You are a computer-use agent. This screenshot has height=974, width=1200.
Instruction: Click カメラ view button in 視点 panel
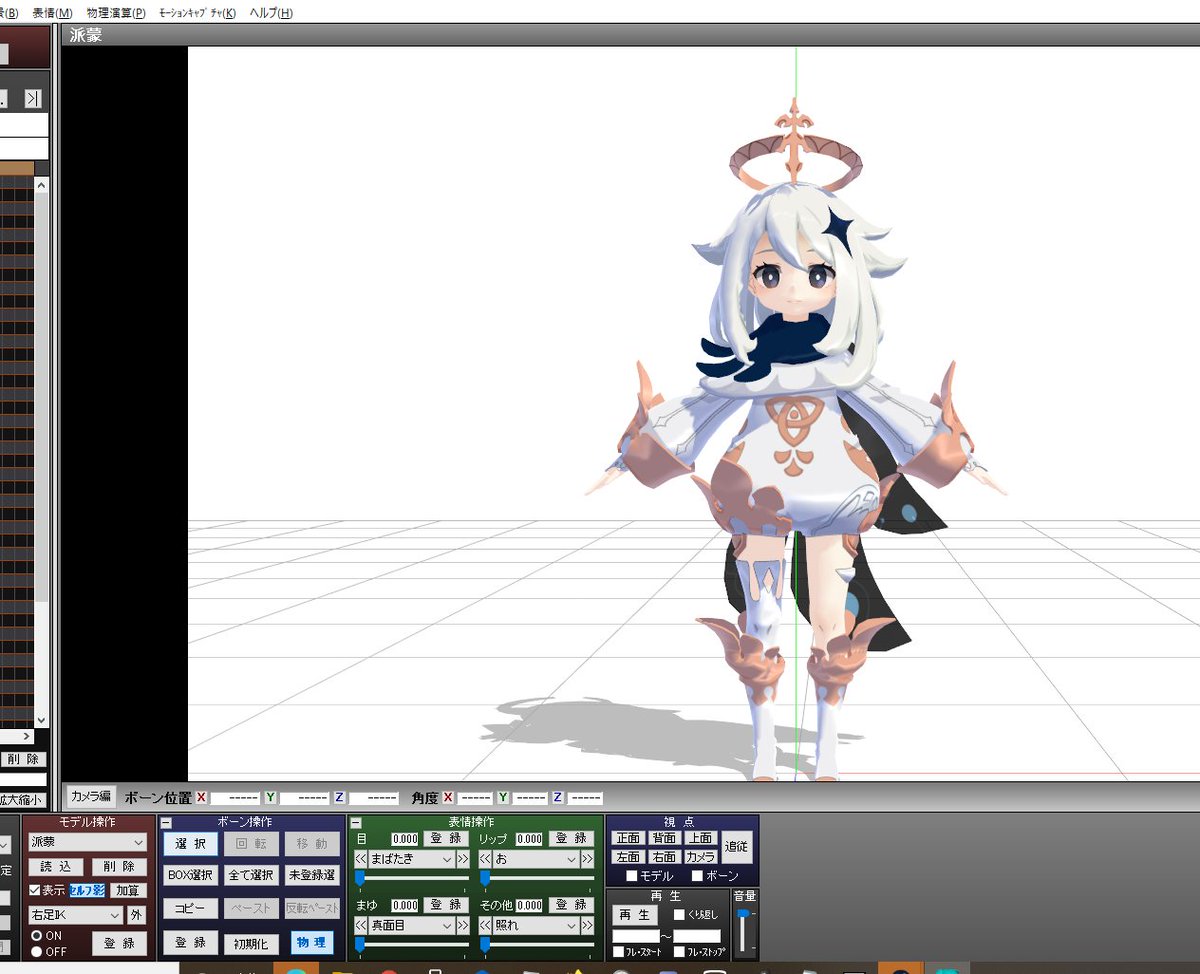click(700, 857)
